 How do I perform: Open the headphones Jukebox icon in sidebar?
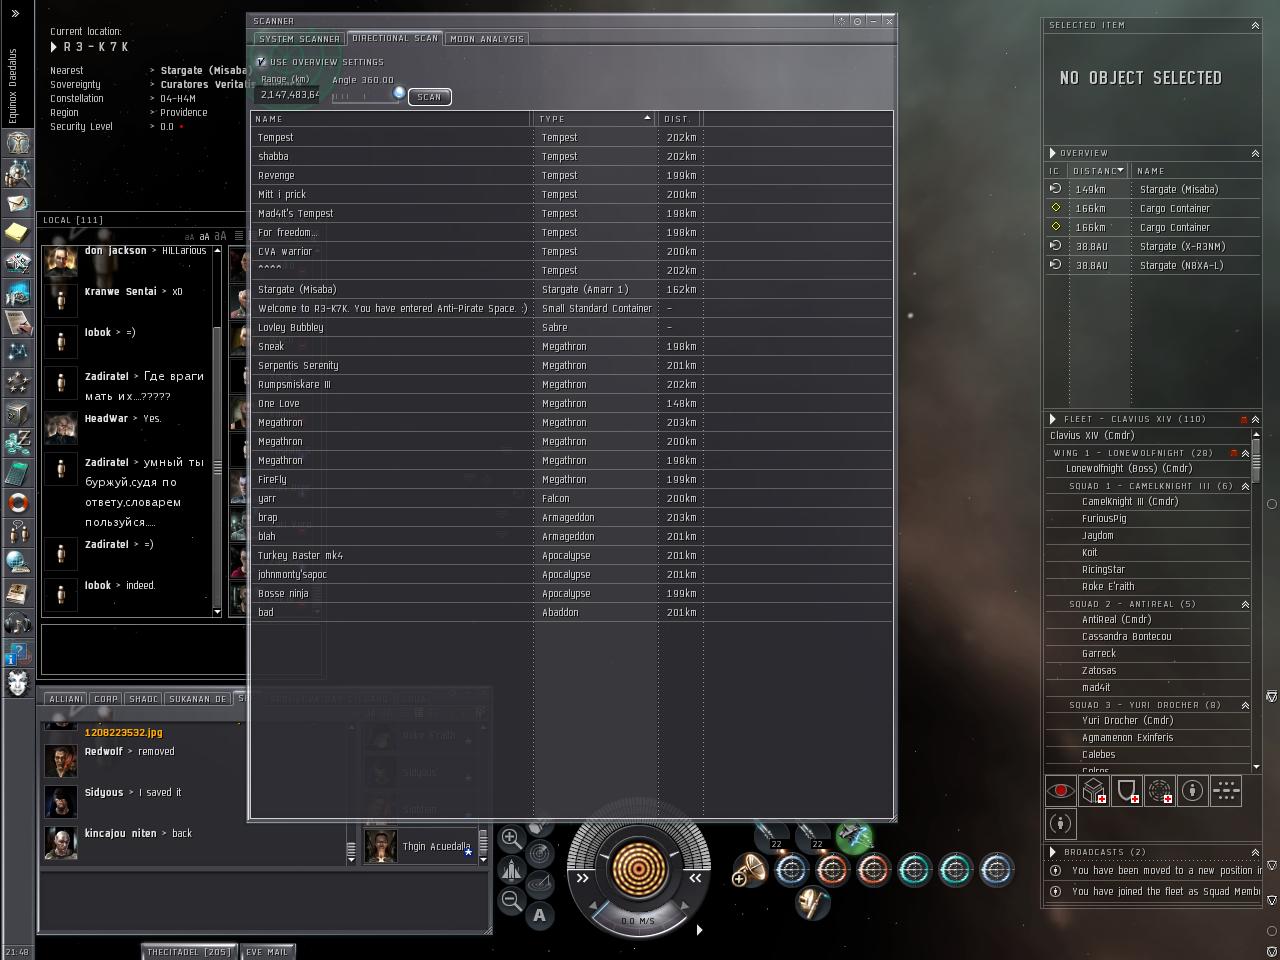(18, 623)
